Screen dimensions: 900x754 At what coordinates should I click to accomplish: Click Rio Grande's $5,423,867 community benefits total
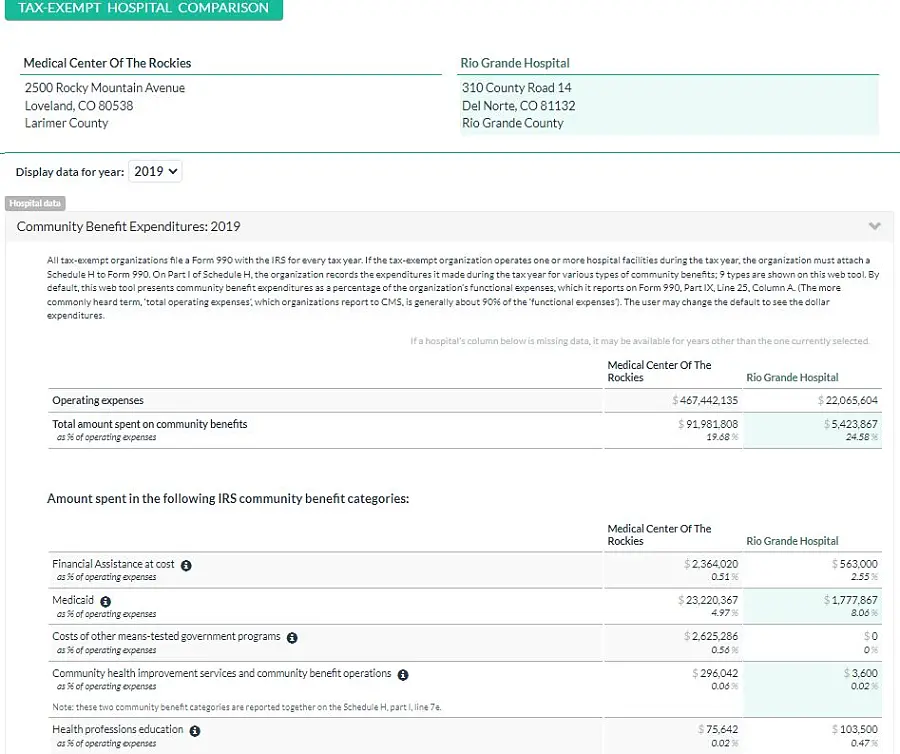[847, 424]
